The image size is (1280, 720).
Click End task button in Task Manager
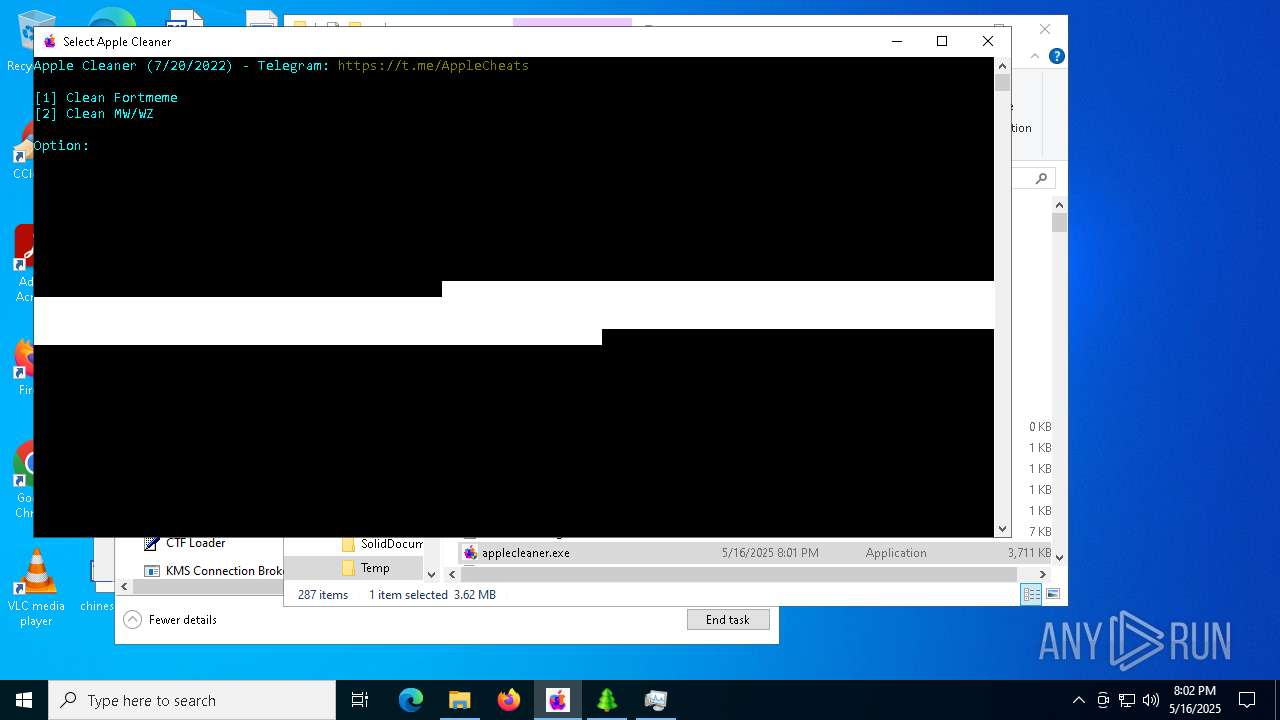coord(728,620)
